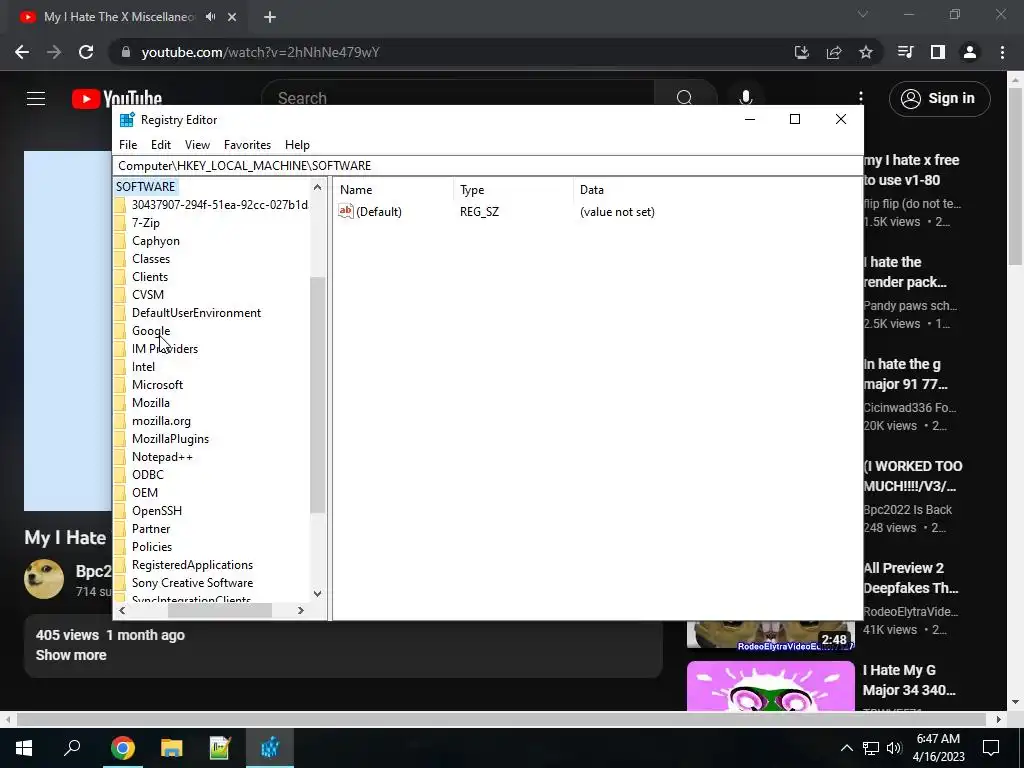Select the SOFTWARE key in the tree
The height and width of the screenshot is (768, 1024).
(x=146, y=187)
